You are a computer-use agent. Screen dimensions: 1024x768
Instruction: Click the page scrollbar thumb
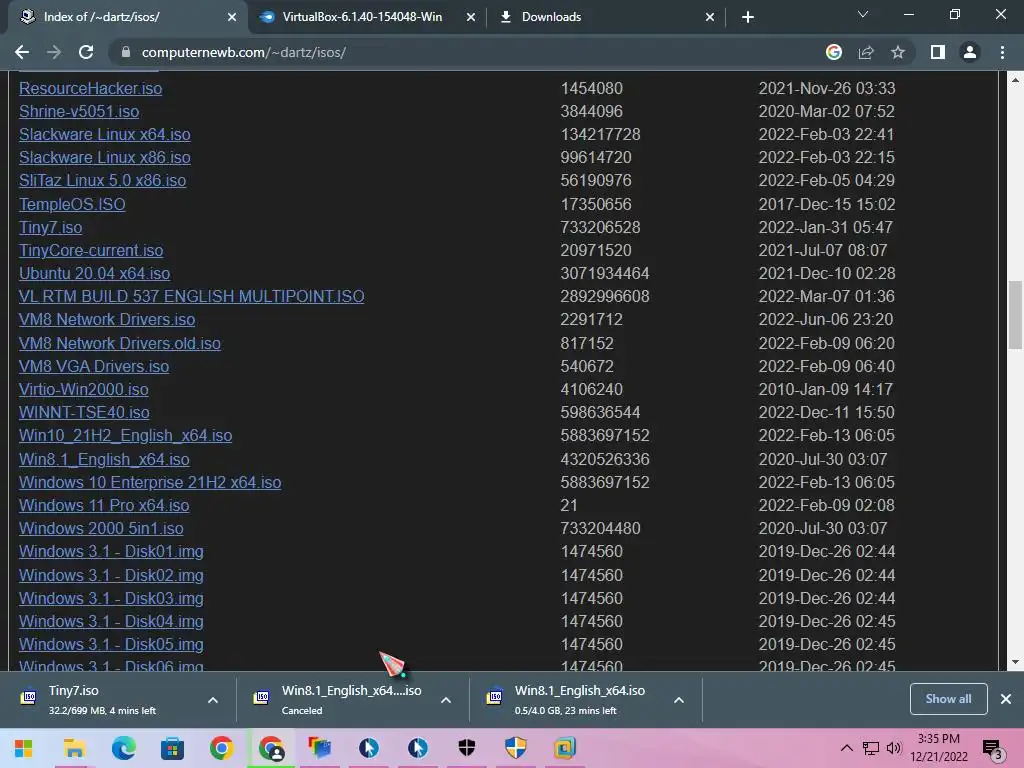(1015, 315)
